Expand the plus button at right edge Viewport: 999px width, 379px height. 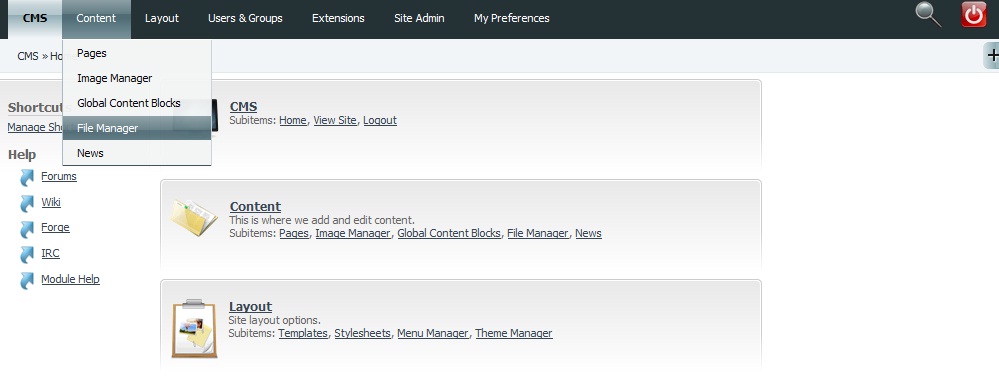(x=991, y=55)
